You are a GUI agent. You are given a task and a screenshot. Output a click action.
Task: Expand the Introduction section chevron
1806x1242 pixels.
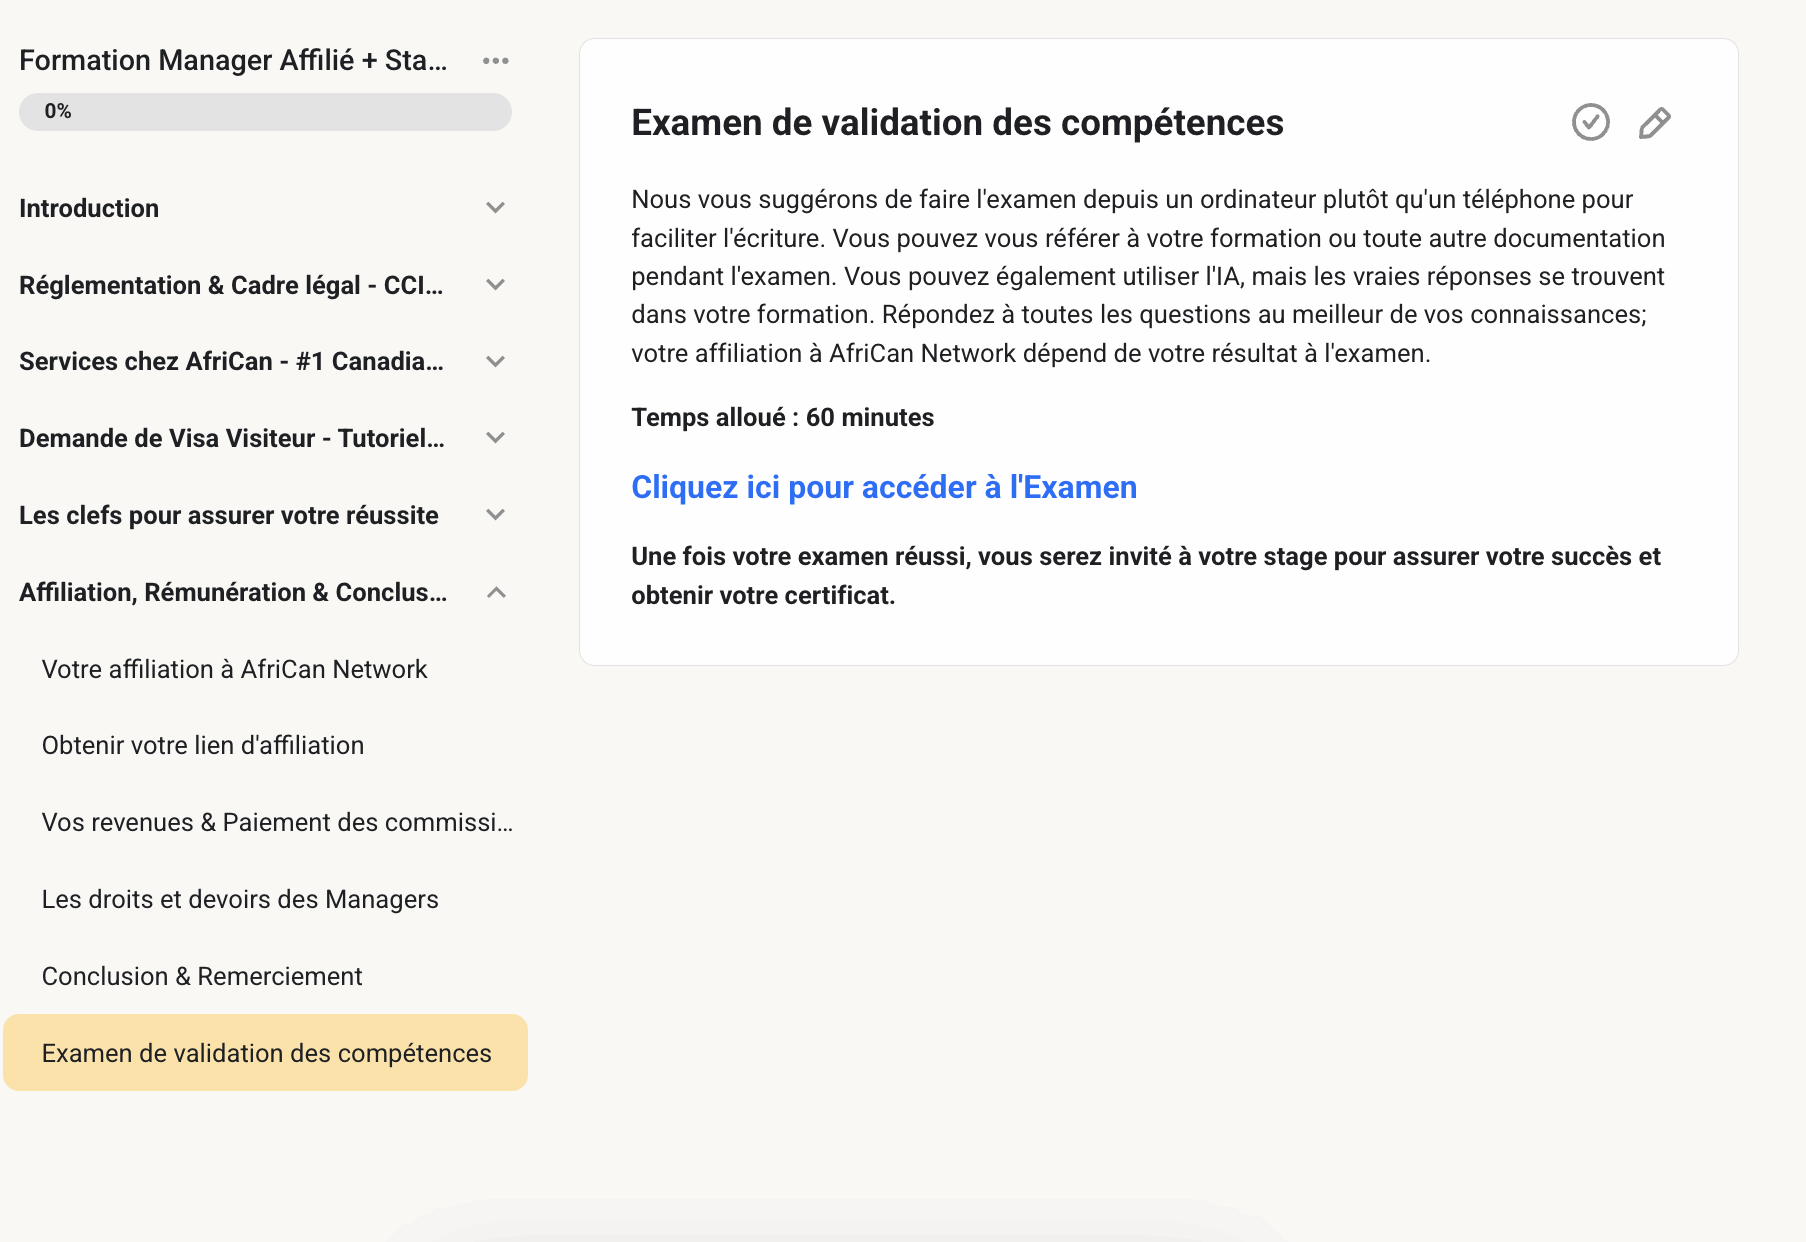495,208
